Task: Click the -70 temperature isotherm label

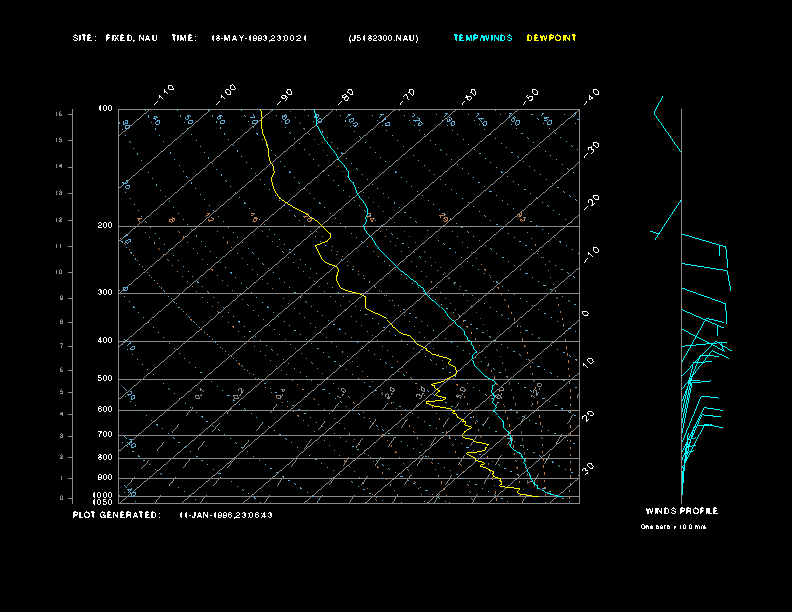Action: [407, 96]
